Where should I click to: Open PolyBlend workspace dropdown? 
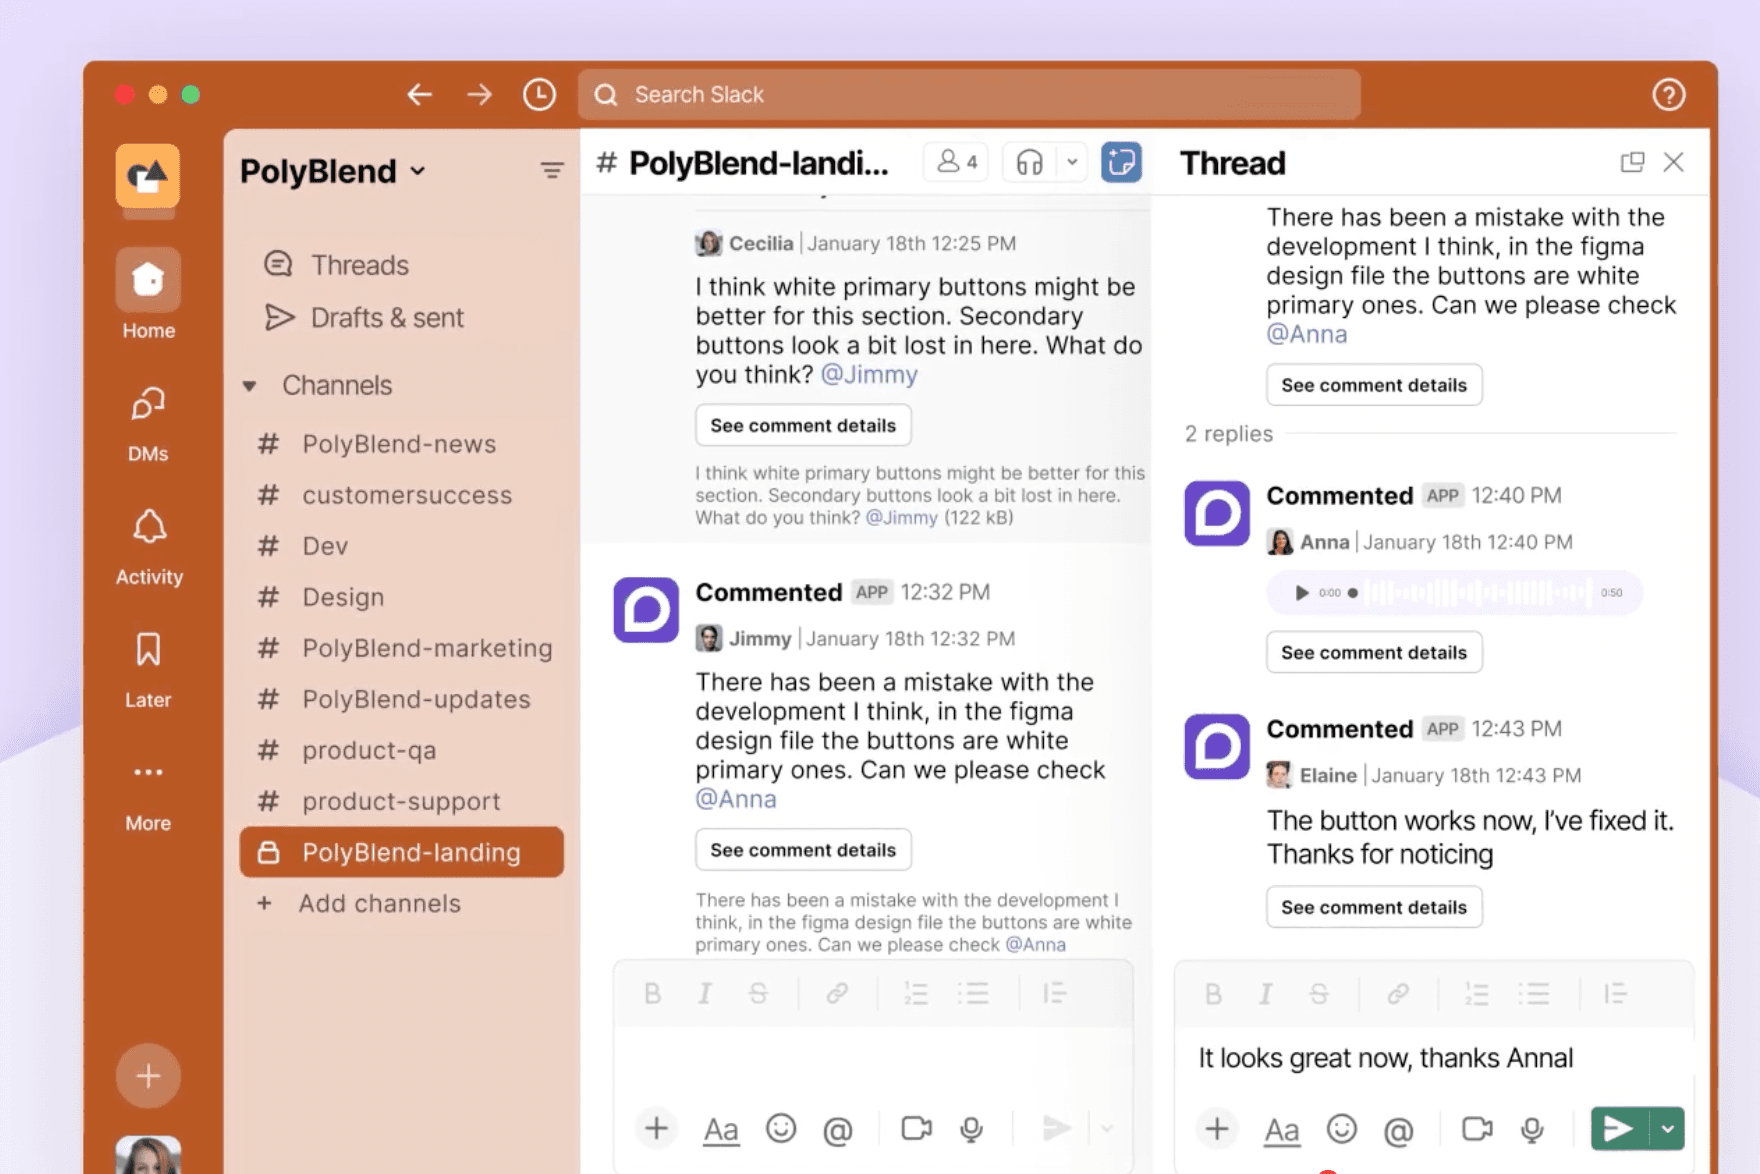[418, 171]
